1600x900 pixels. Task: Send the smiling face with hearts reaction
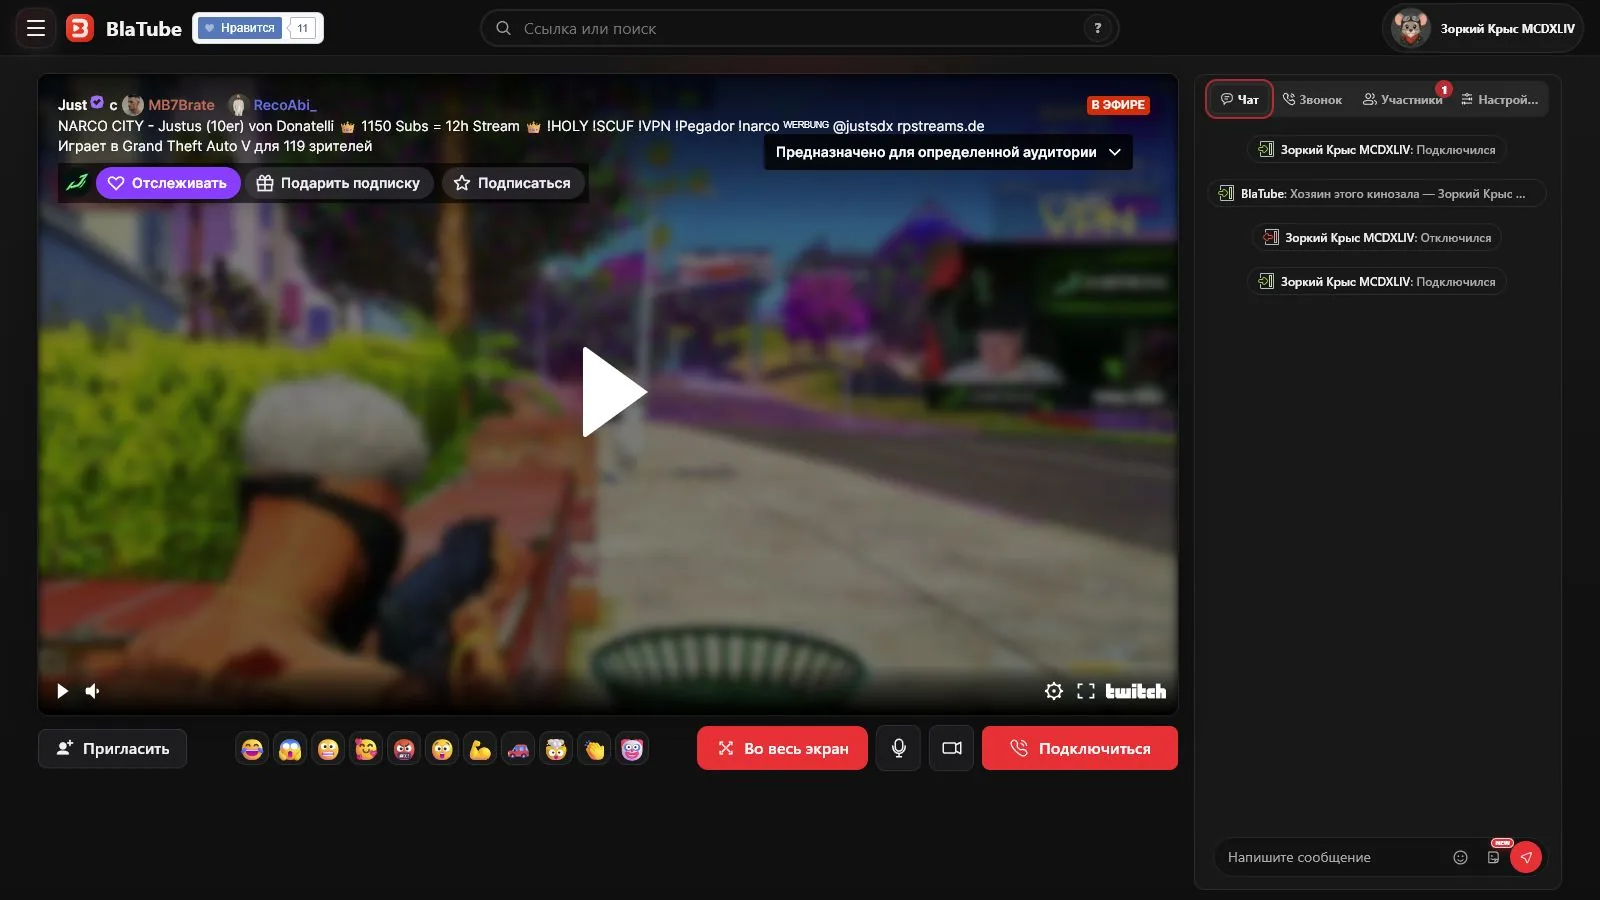[x=366, y=749]
